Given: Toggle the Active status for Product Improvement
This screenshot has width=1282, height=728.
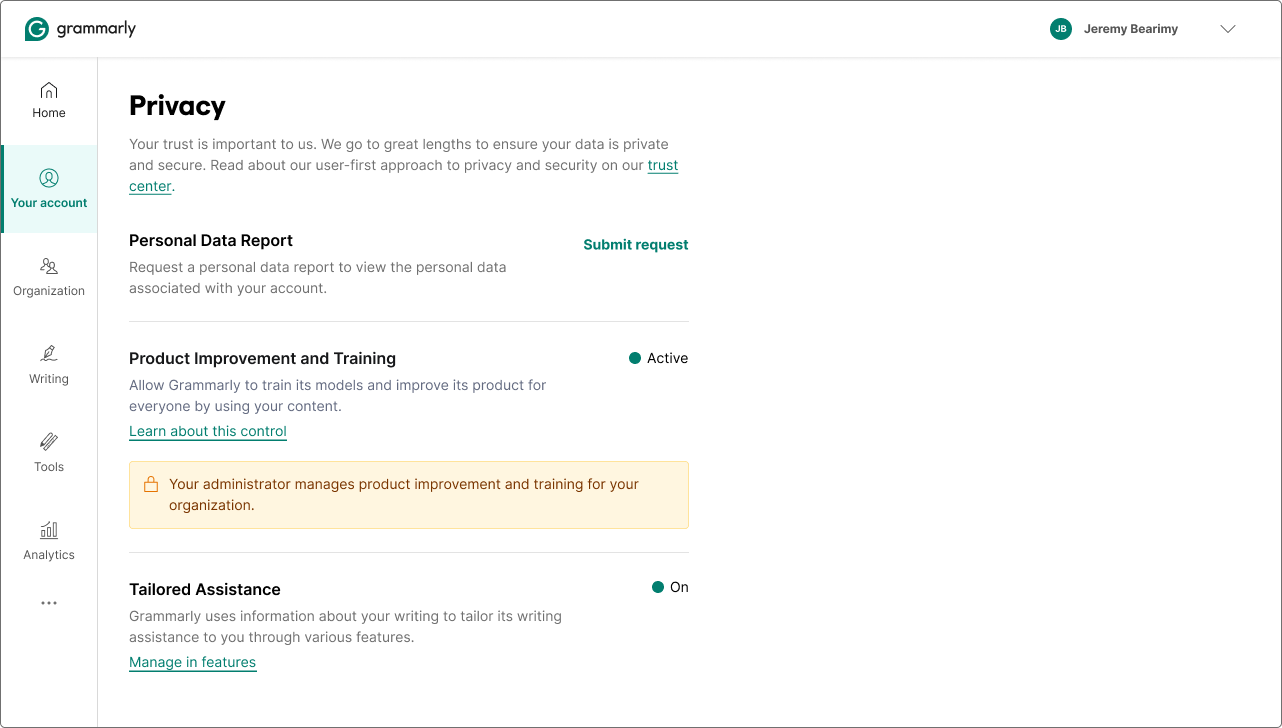Looking at the screenshot, I should (659, 357).
